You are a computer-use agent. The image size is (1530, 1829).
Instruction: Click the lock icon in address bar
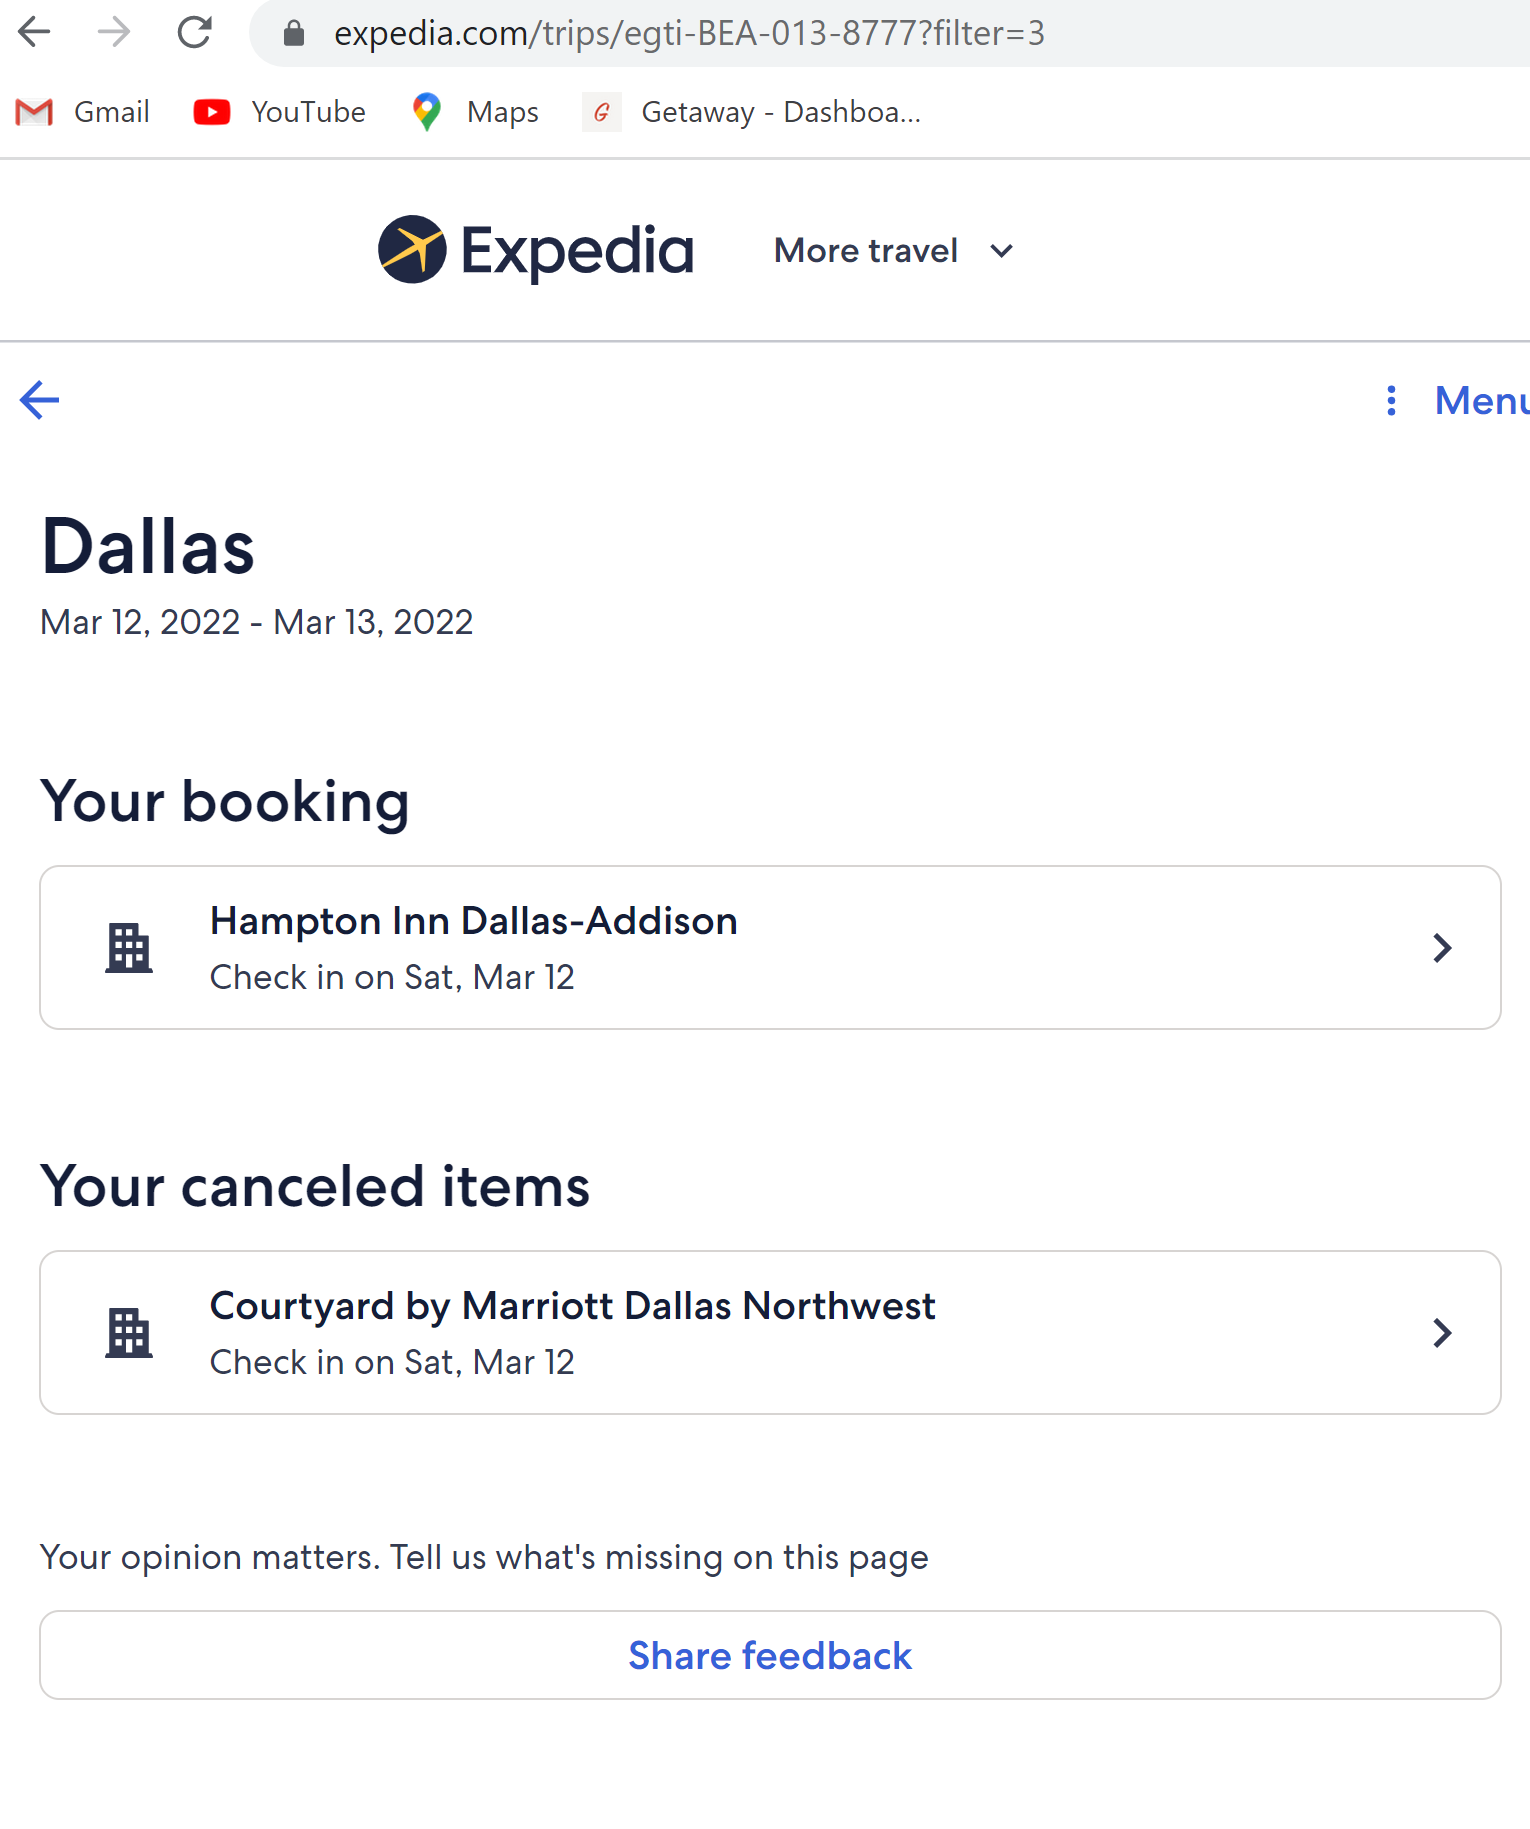(x=293, y=34)
